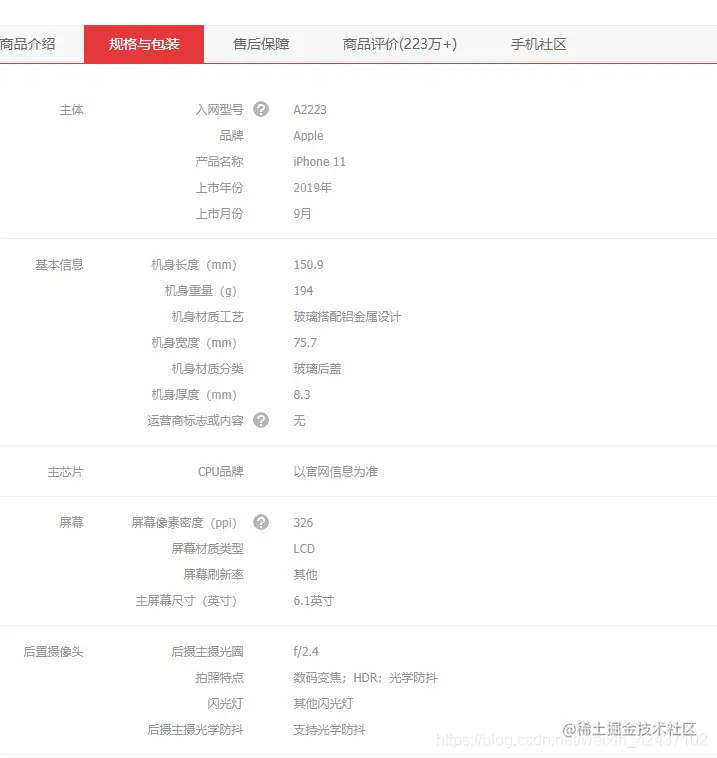Click the release year 2019年
The image size is (717, 758).
point(313,188)
